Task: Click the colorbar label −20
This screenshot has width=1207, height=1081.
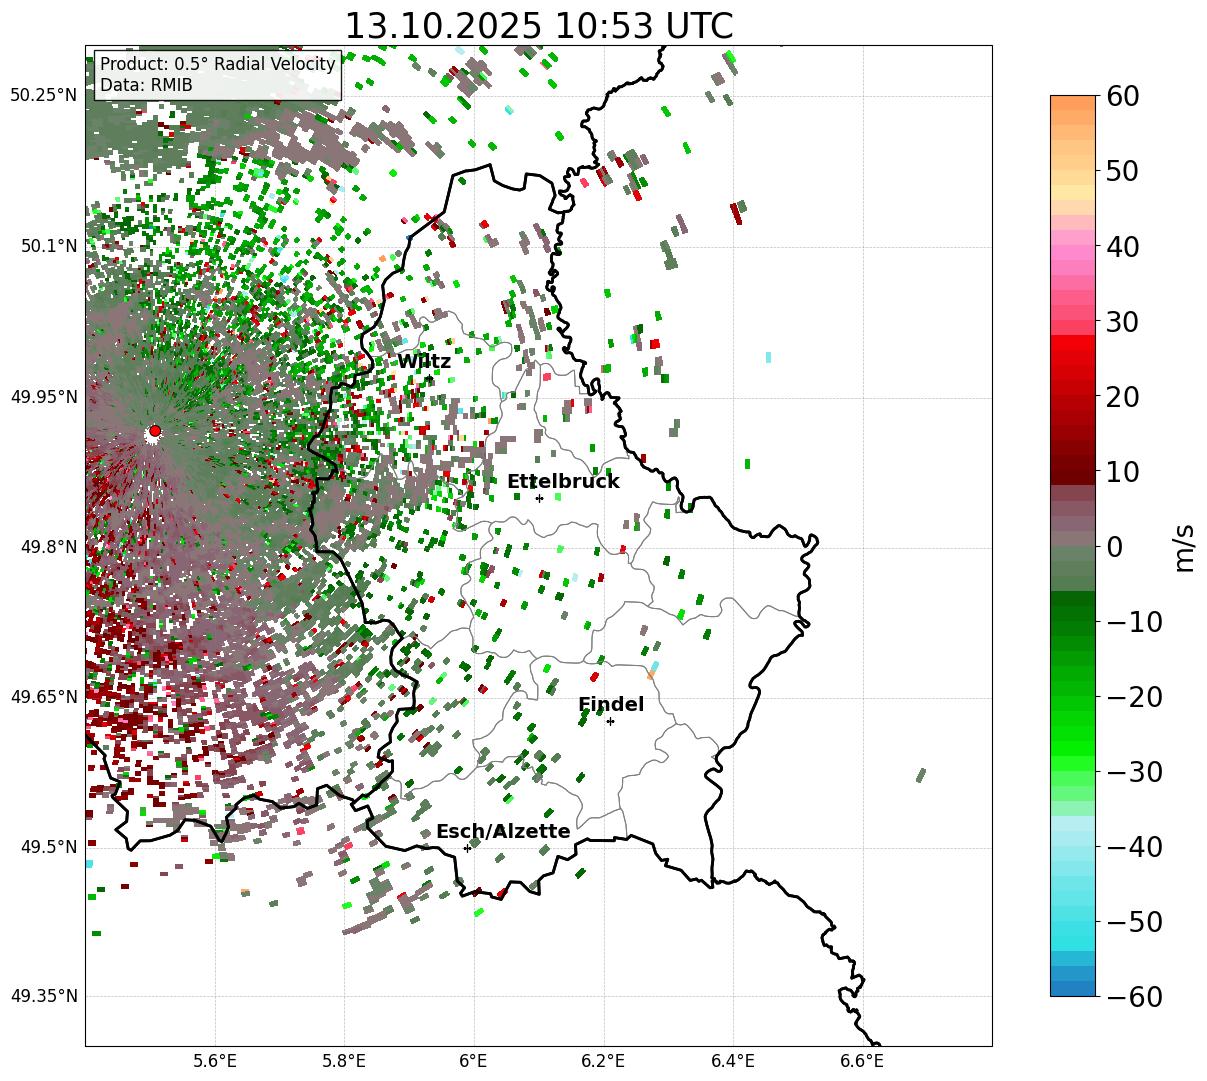Action: (x=1134, y=697)
